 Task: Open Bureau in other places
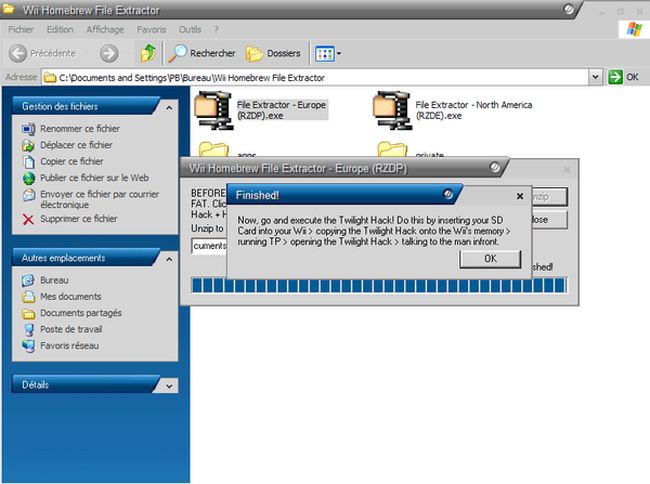54,280
